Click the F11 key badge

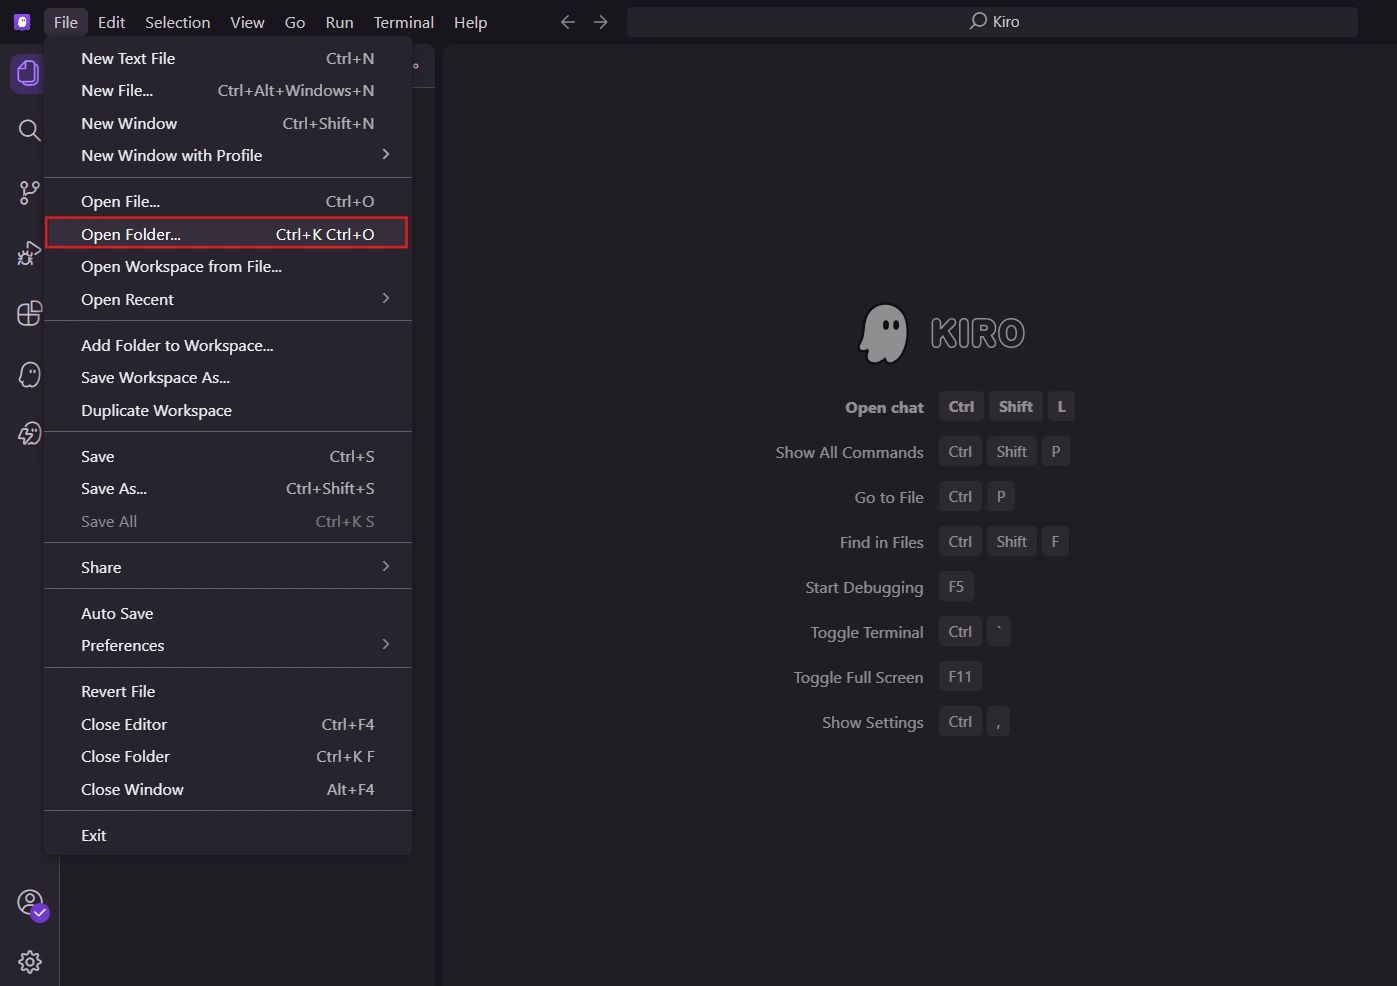point(960,676)
